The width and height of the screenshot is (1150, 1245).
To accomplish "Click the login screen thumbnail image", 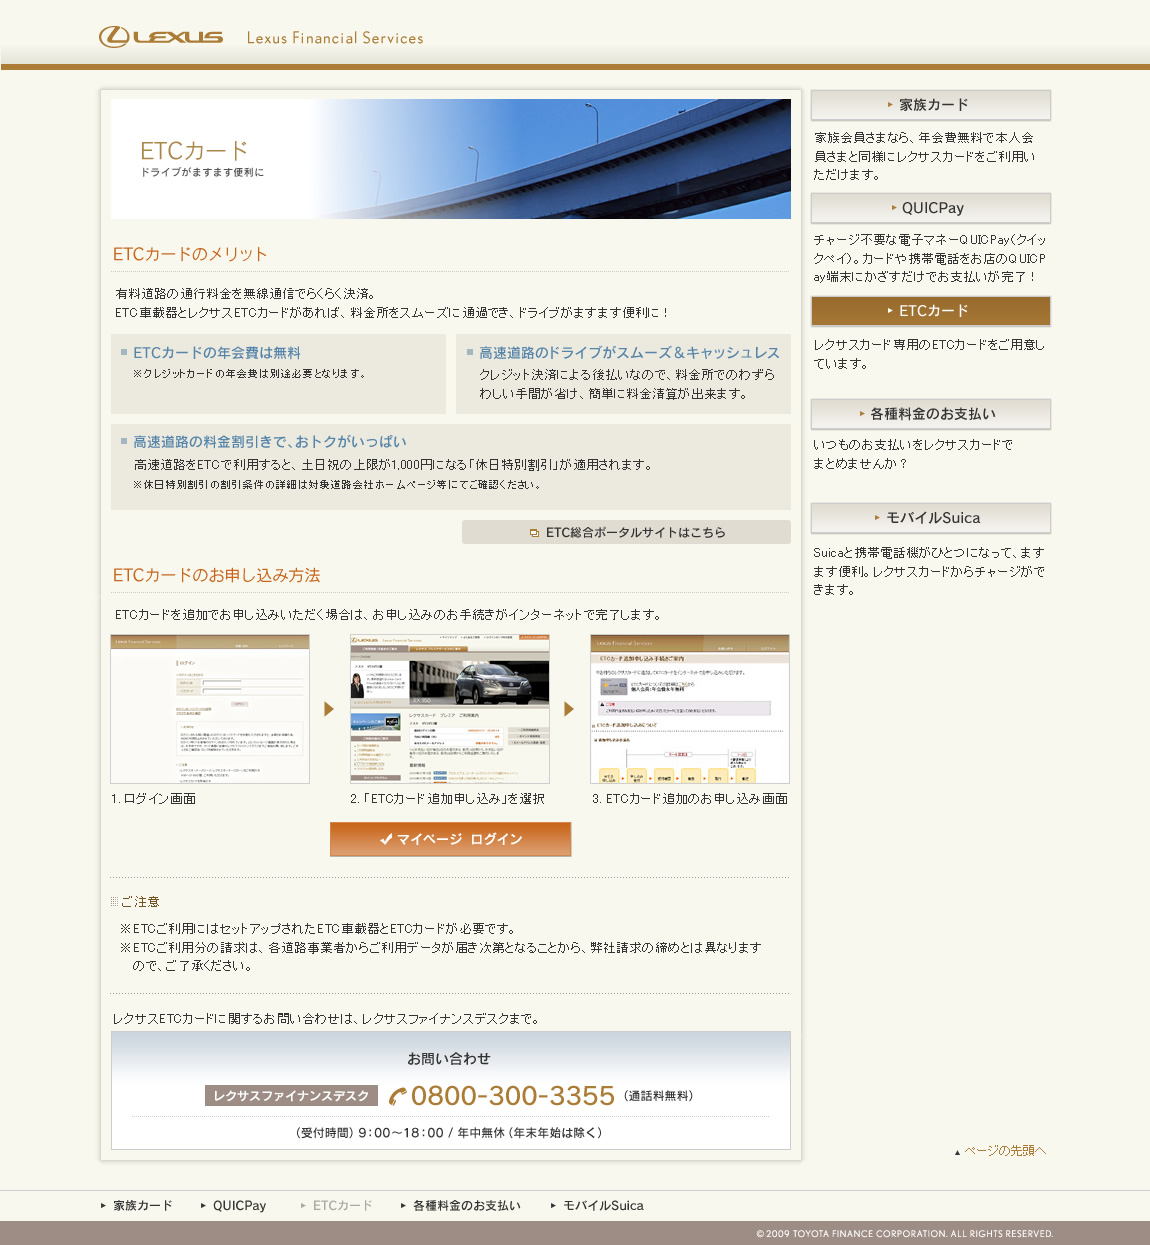I will [x=210, y=709].
